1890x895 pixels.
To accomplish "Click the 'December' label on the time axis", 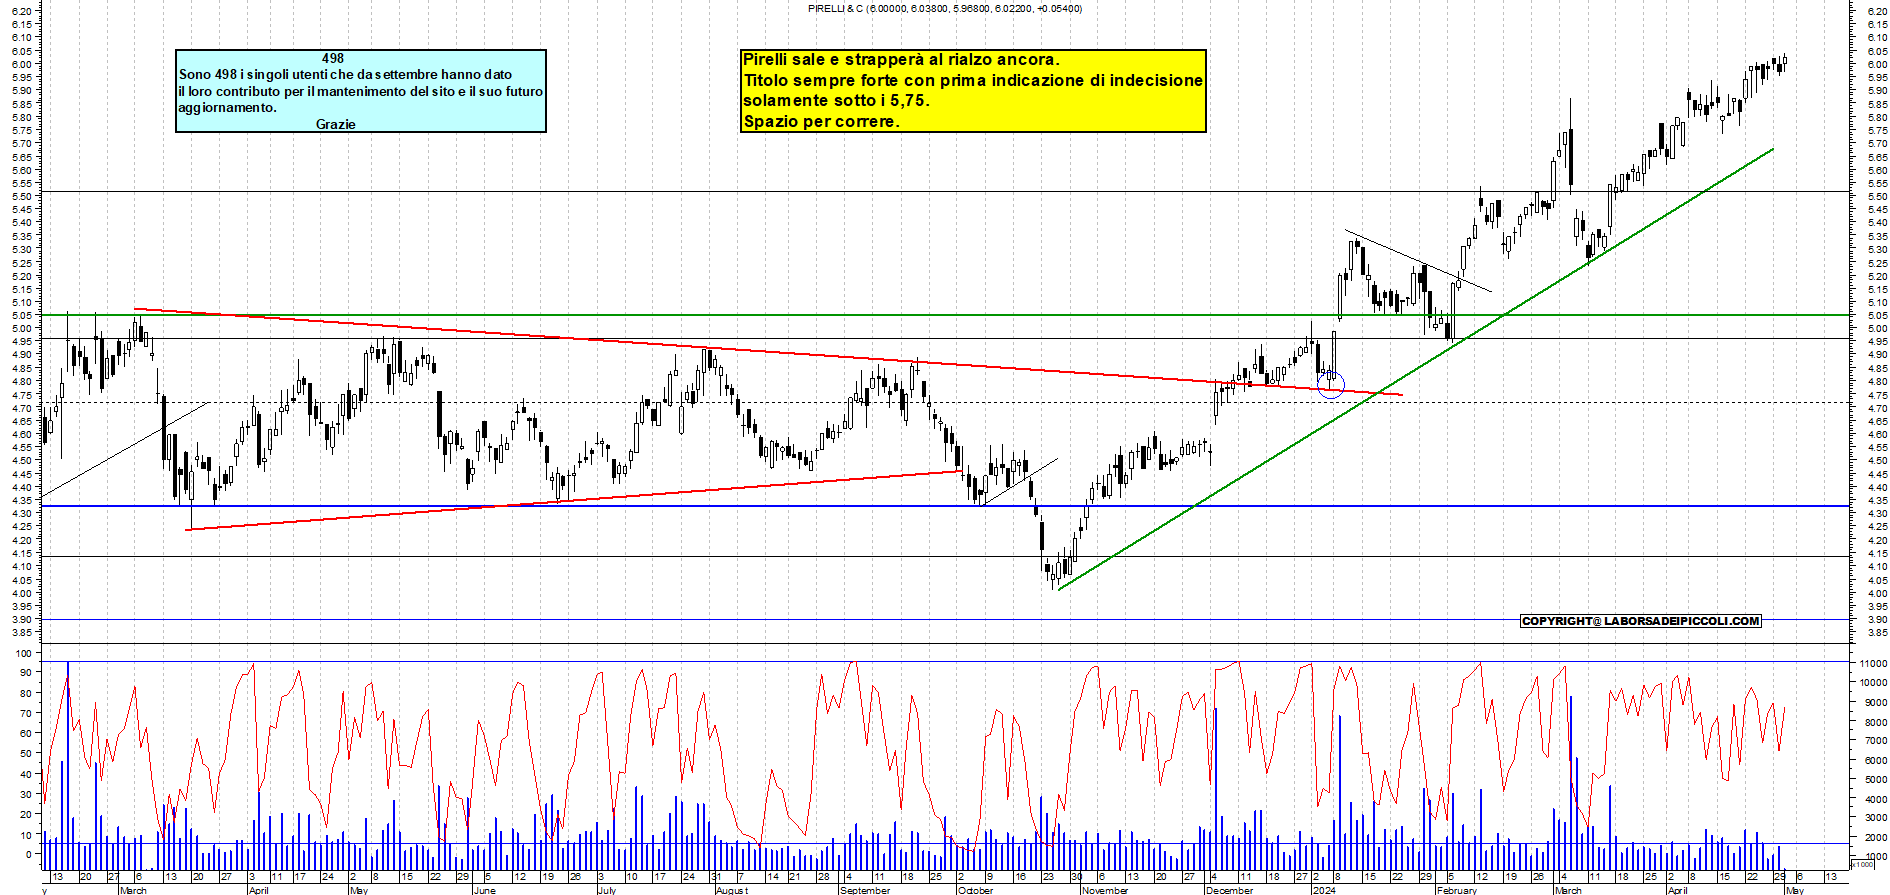I will pyautogui.click(x=1230, y=890).
